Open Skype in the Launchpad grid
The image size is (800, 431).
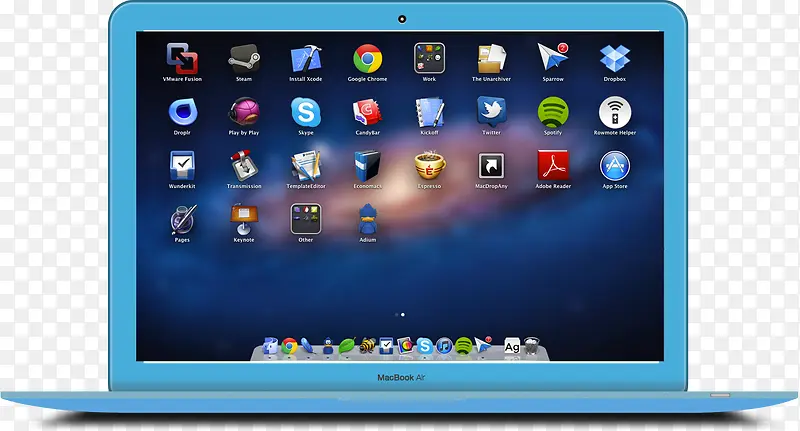pyautogui.click(x=306, y=112)
